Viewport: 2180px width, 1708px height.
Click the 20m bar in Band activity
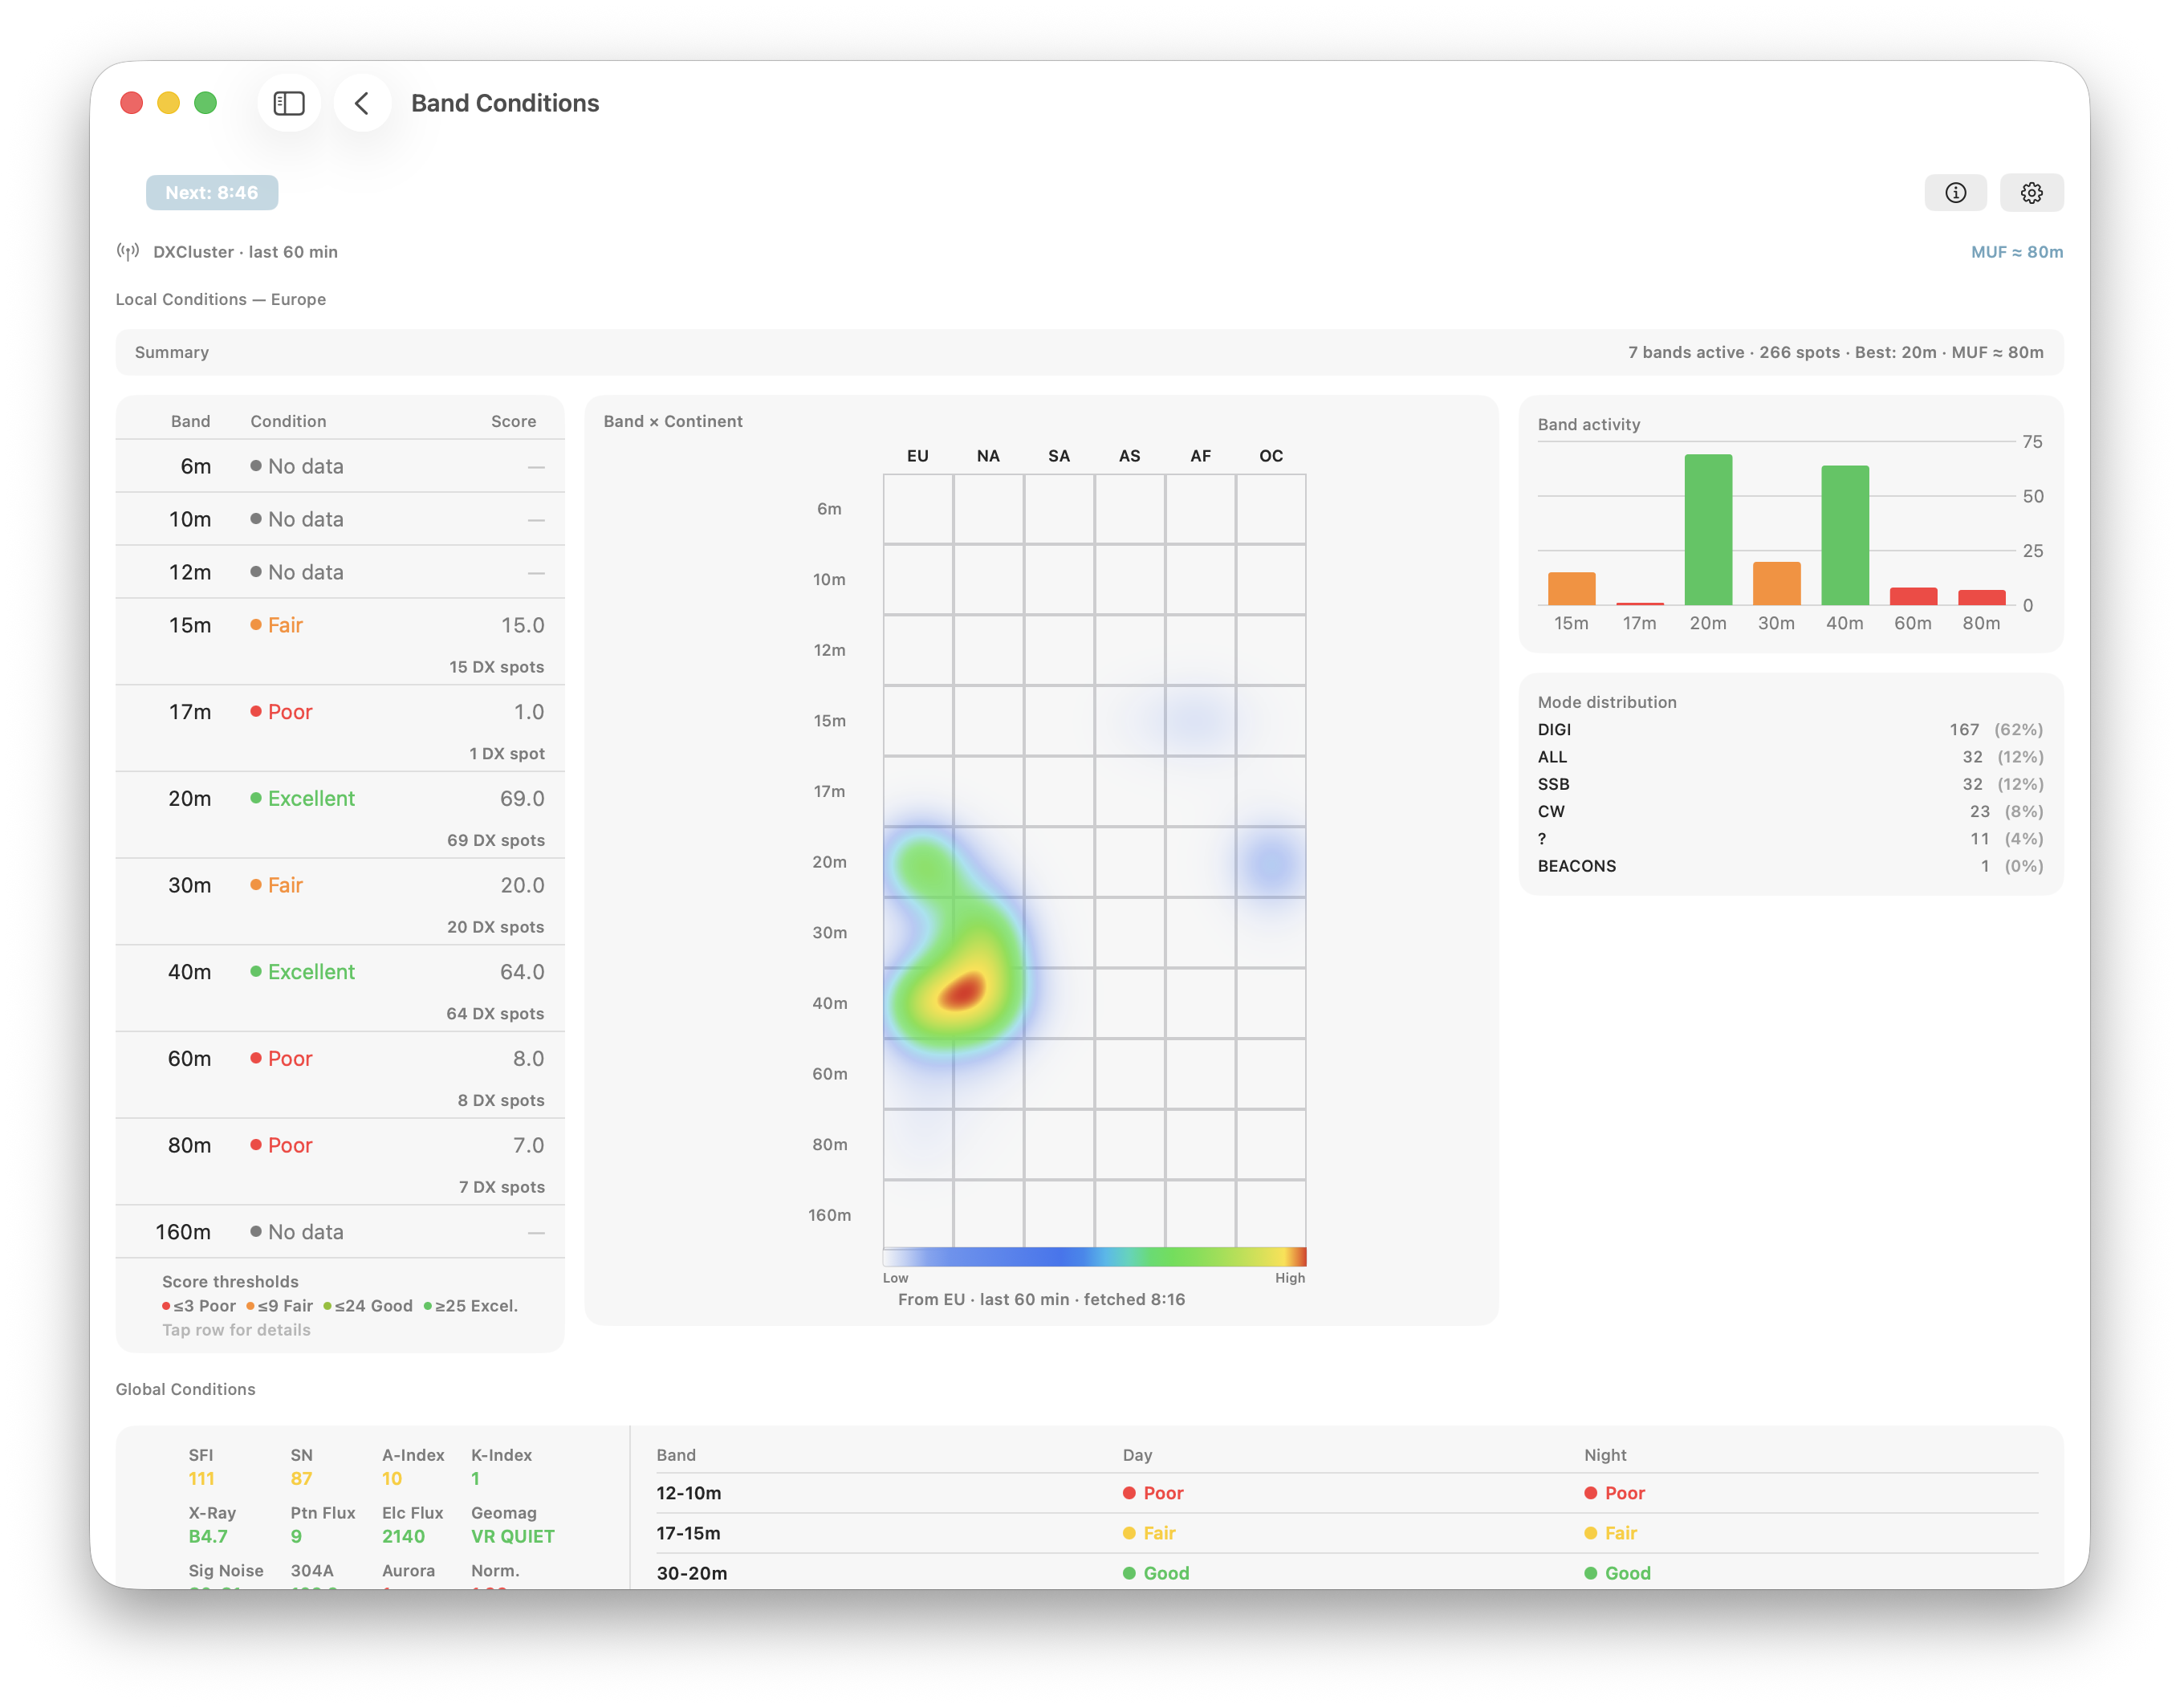click(x=1708, y=530)
